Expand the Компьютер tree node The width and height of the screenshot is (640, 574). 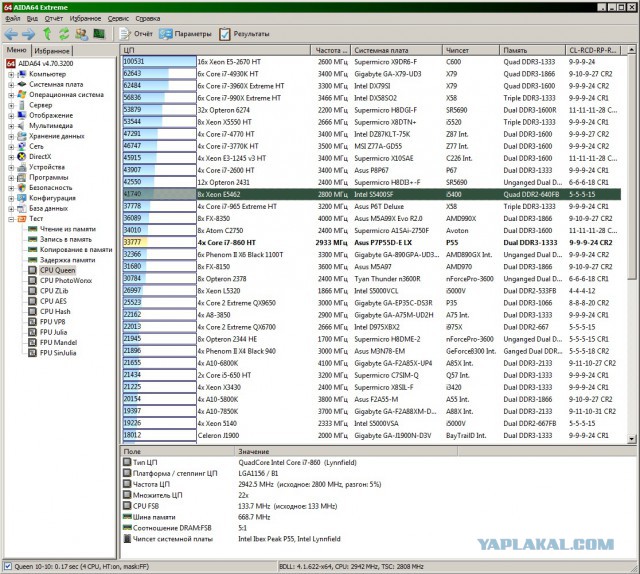pyautogui.click(x=10, y=74)
